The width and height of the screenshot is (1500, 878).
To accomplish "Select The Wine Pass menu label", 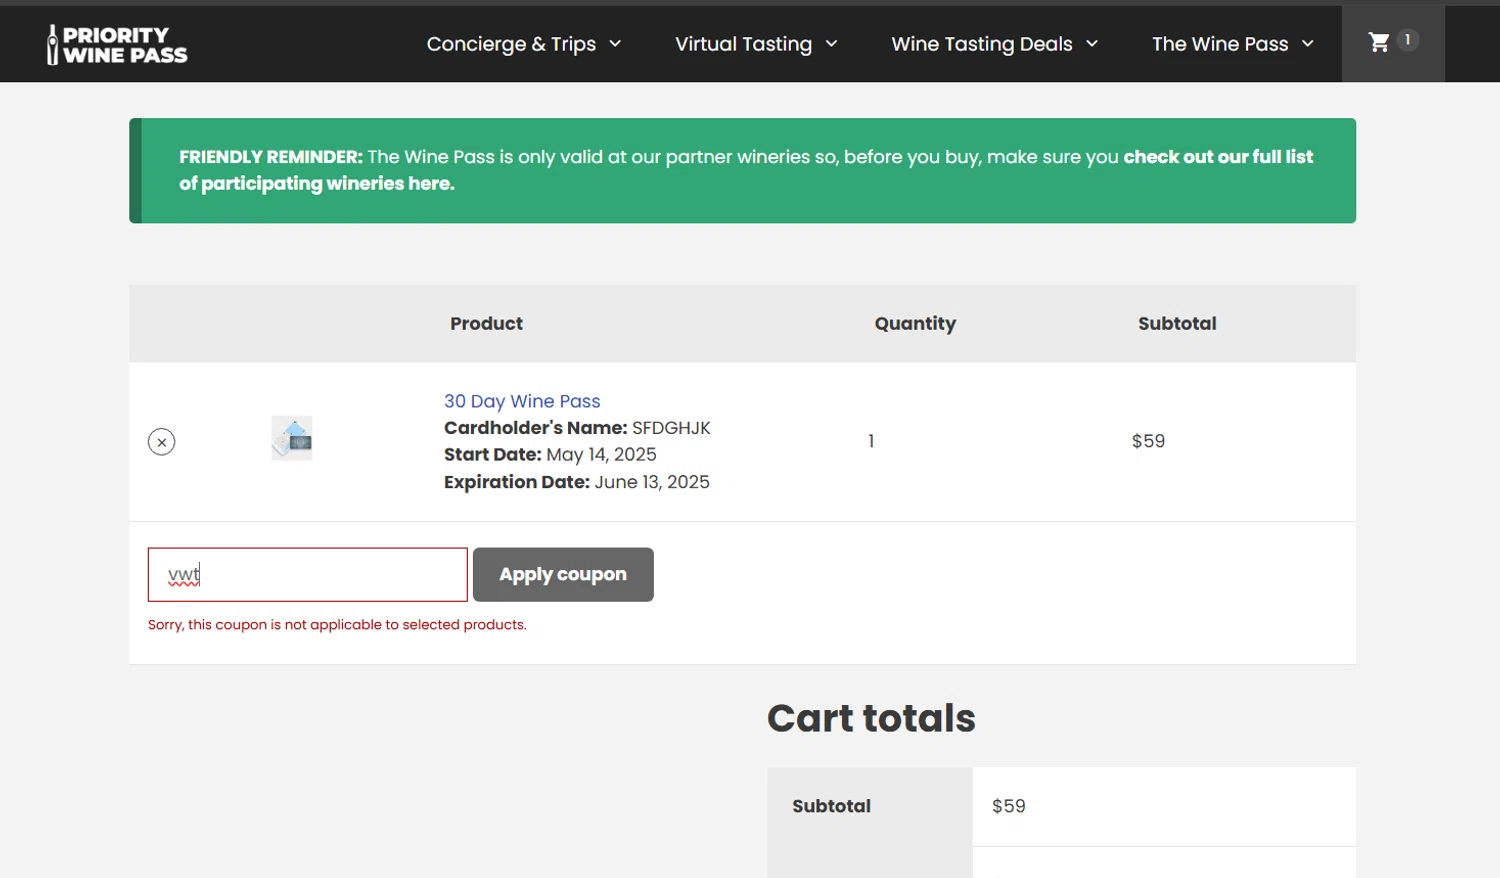I will pyautogui.click(x=1219, y=44).
